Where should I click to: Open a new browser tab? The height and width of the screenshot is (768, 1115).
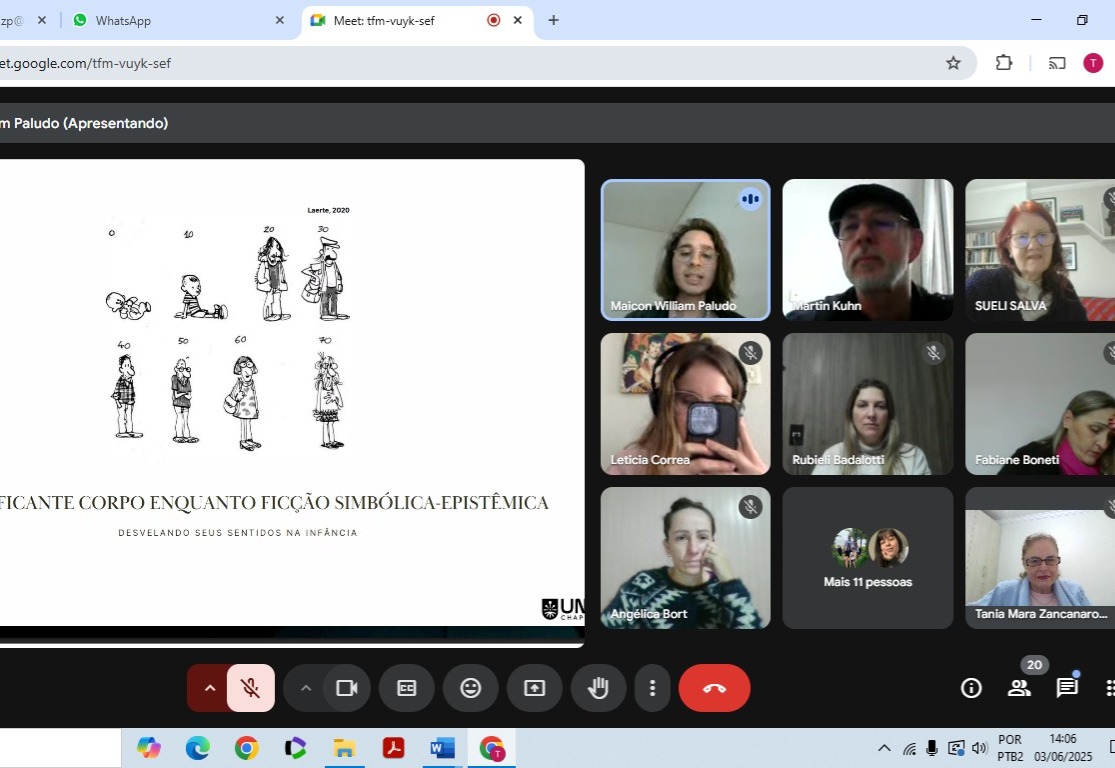pyautogui.click(x=553, y=20)
